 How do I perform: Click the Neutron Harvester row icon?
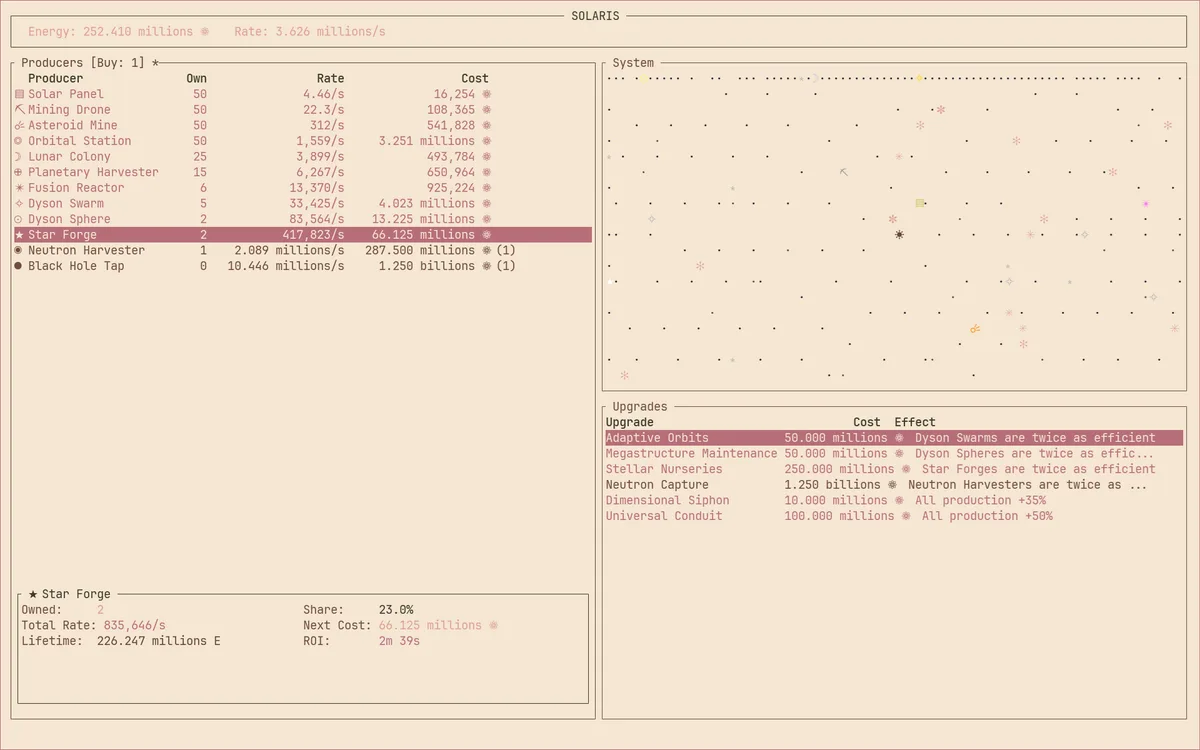[x=19, y=251]
